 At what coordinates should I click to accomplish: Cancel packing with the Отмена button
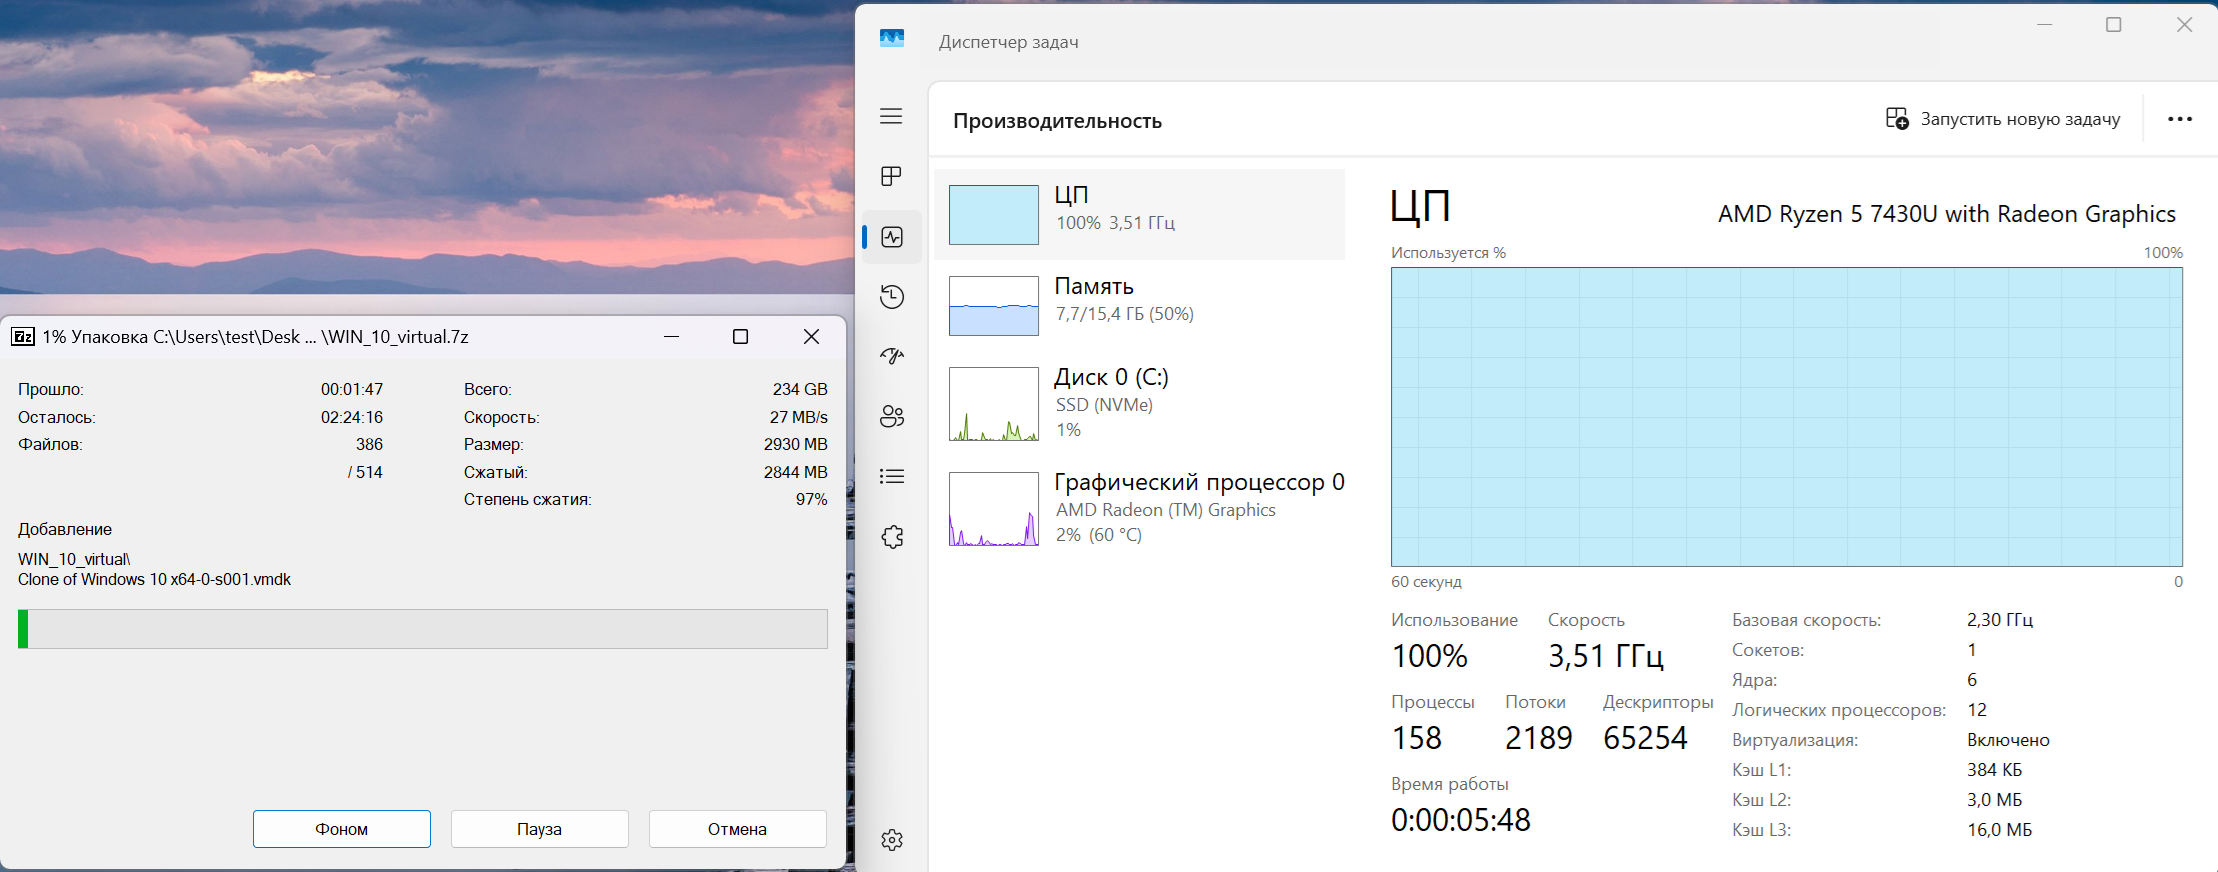pyautogui.click(x=738, y=829)
